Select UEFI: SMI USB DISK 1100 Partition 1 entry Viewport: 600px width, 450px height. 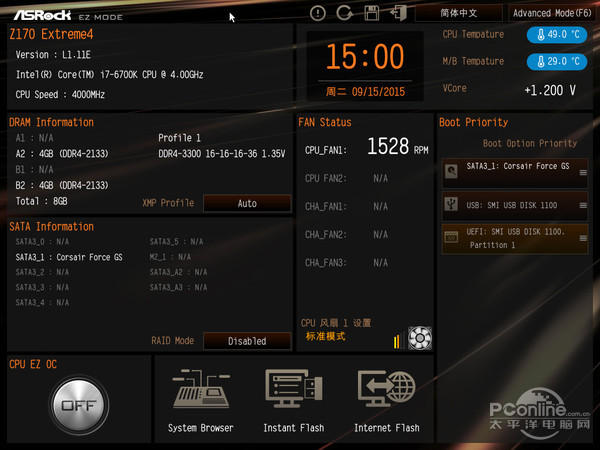pyautogui.click(x=515, y=239)
